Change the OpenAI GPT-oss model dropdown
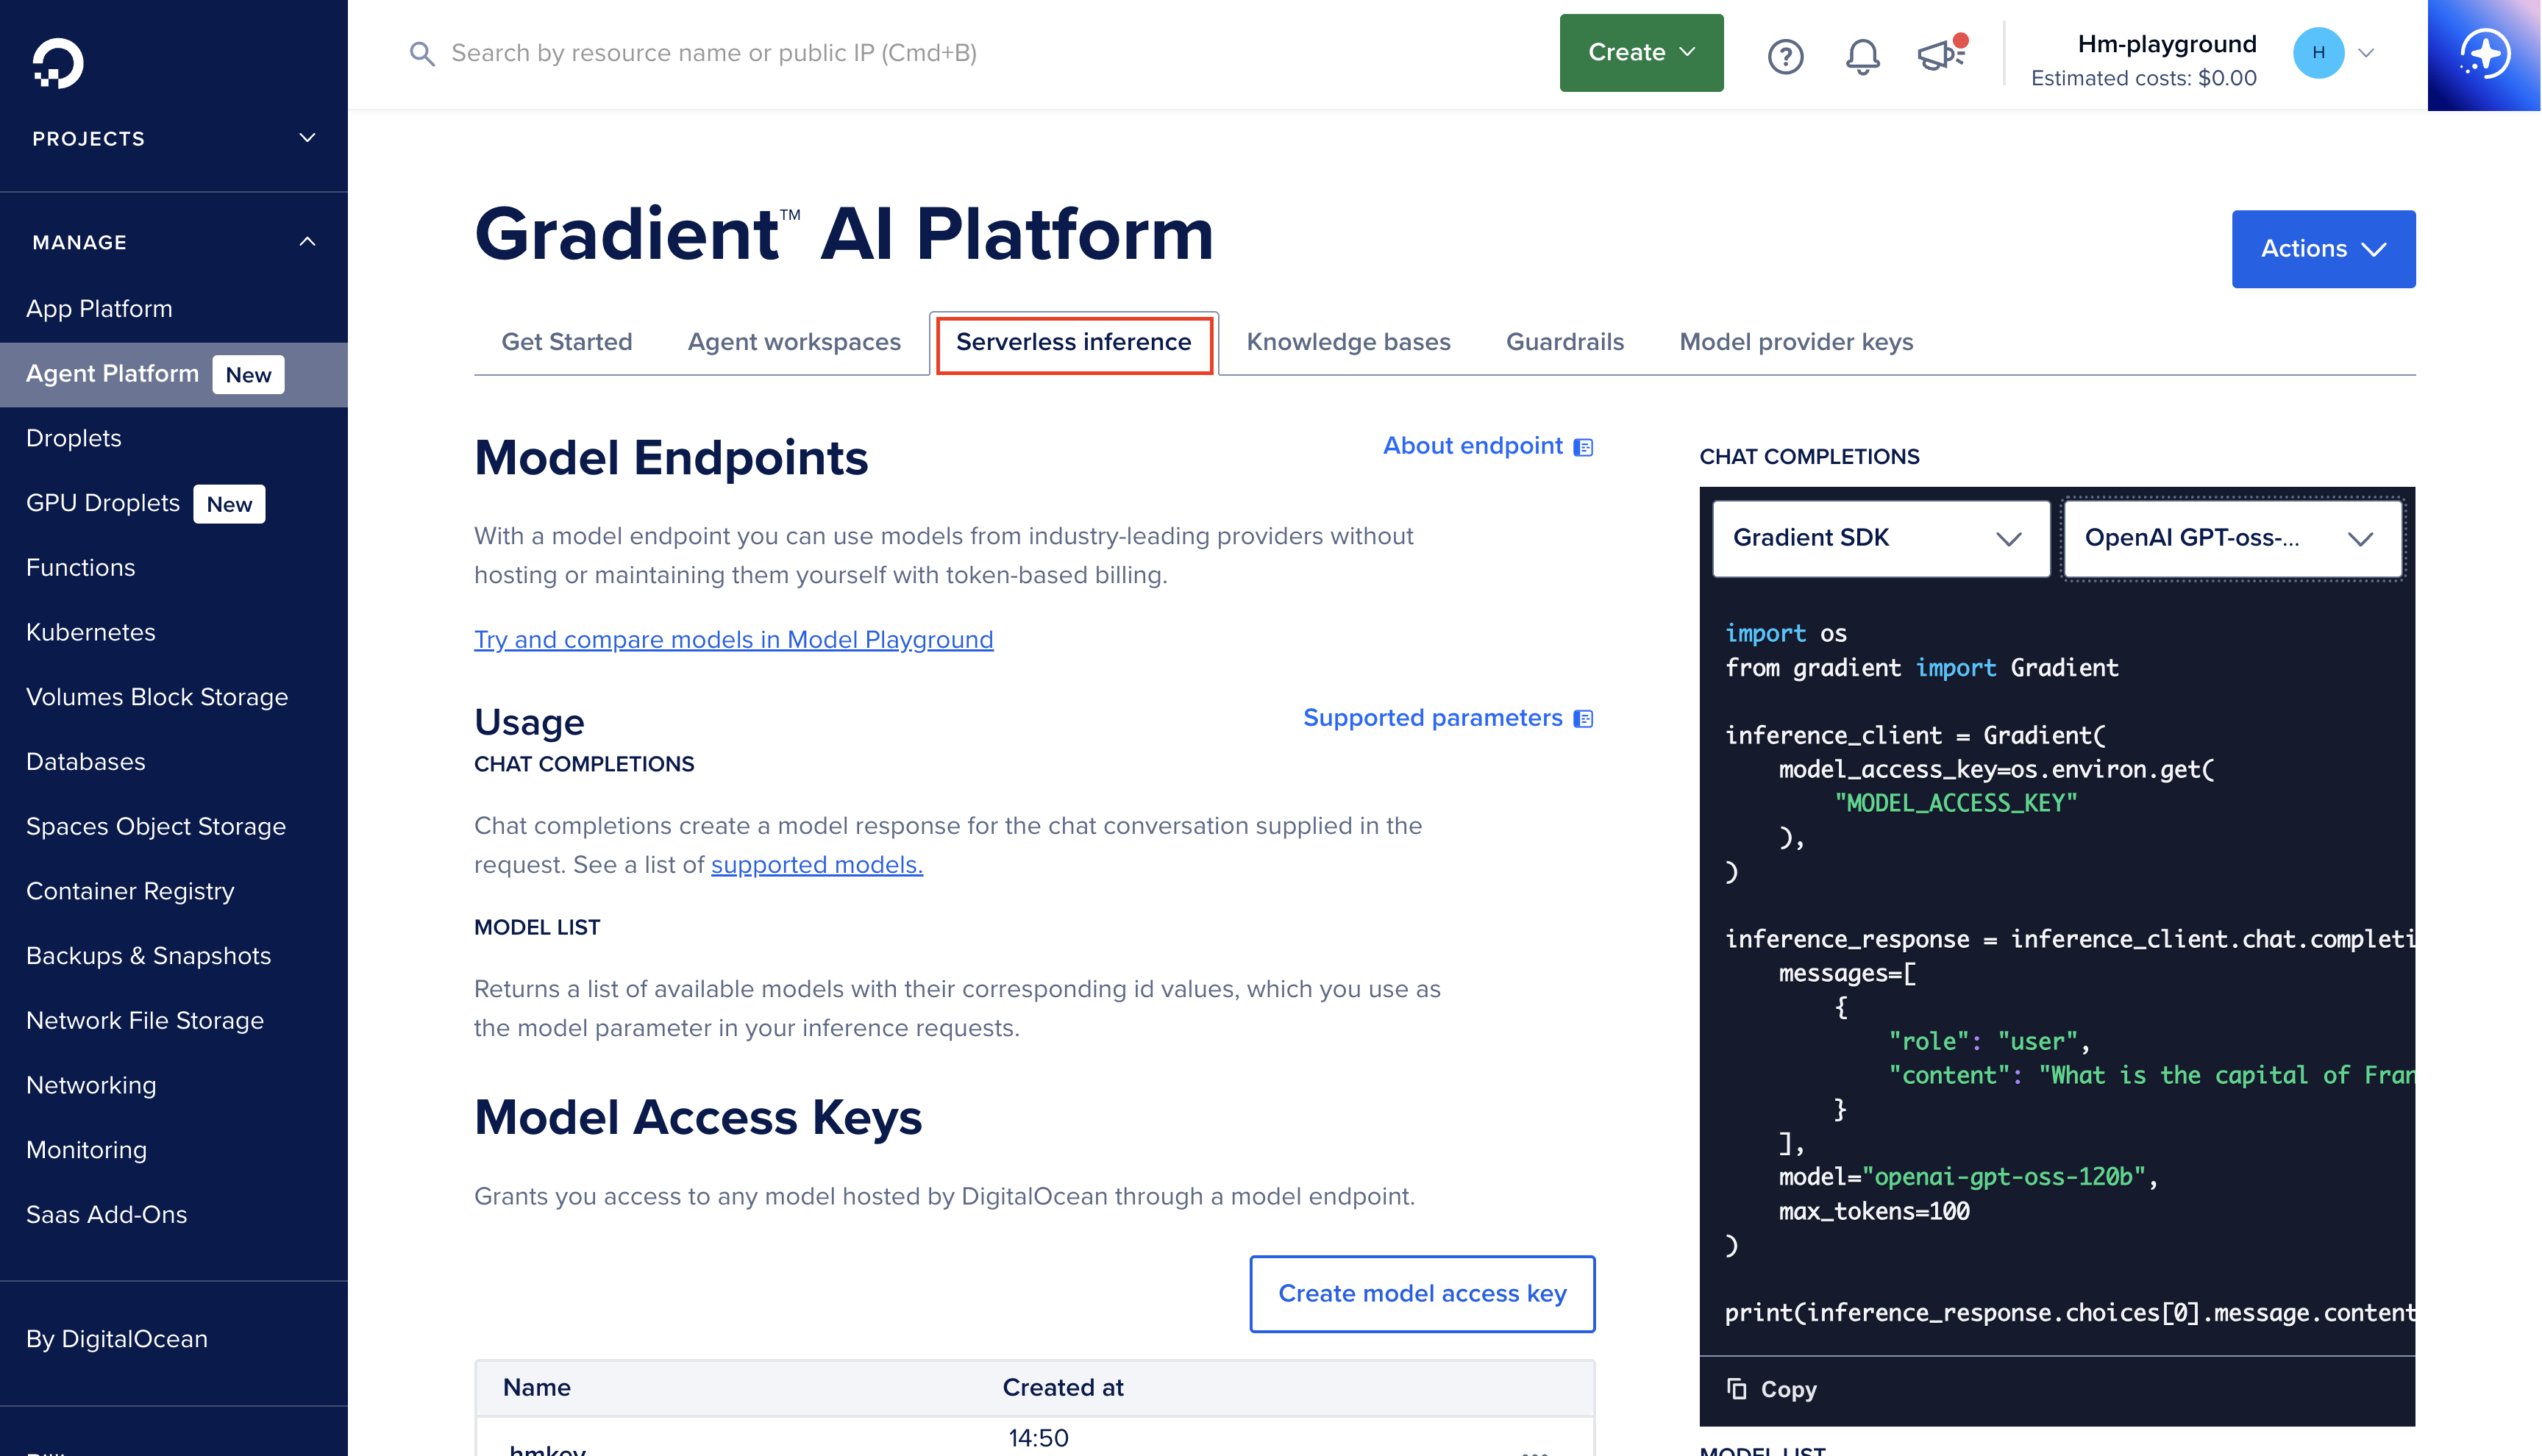This screenshot has width=2542, height=1456. click(2233, 539)
